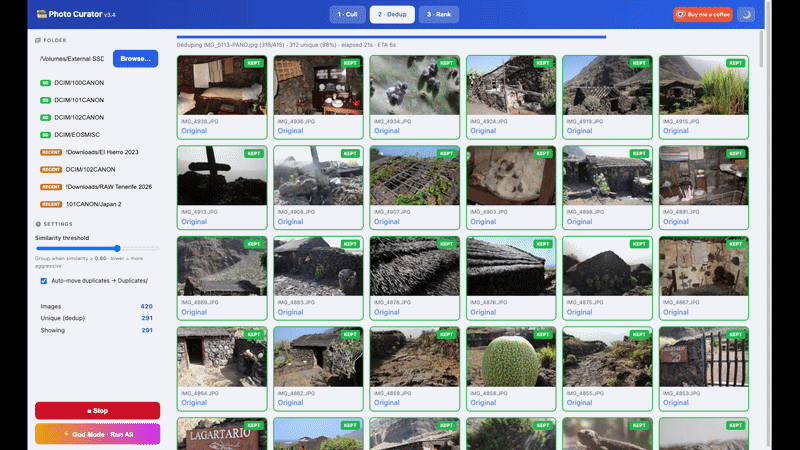This screenshot has width=800, height=450.
Task: Select the SD folder DCIM/100CANON
Action: point(97,83)
